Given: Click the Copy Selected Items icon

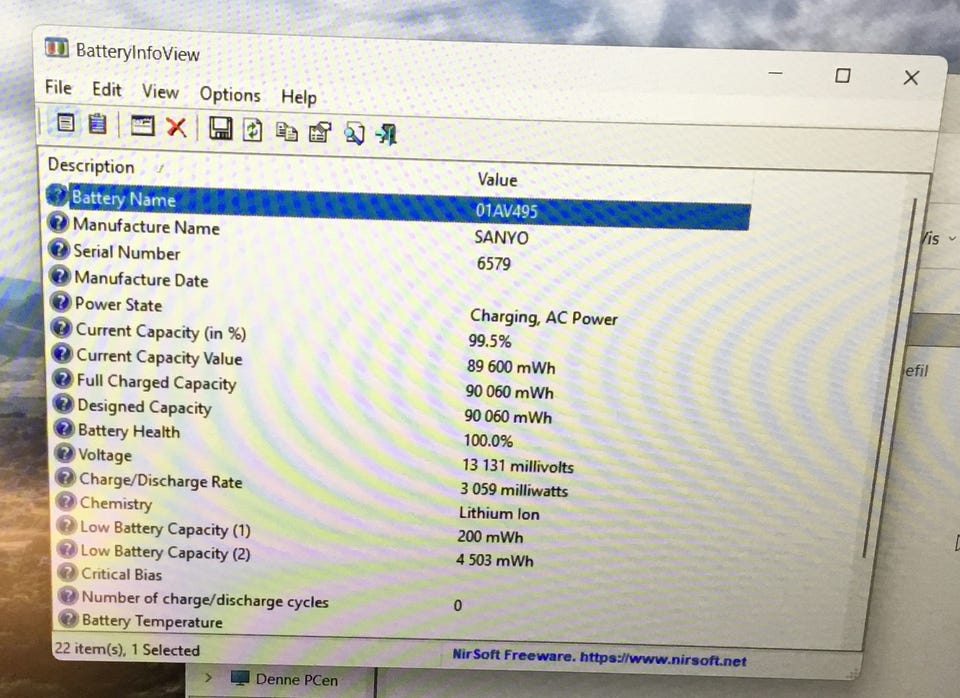Looking at the screenshot, I should pos(287,131).
